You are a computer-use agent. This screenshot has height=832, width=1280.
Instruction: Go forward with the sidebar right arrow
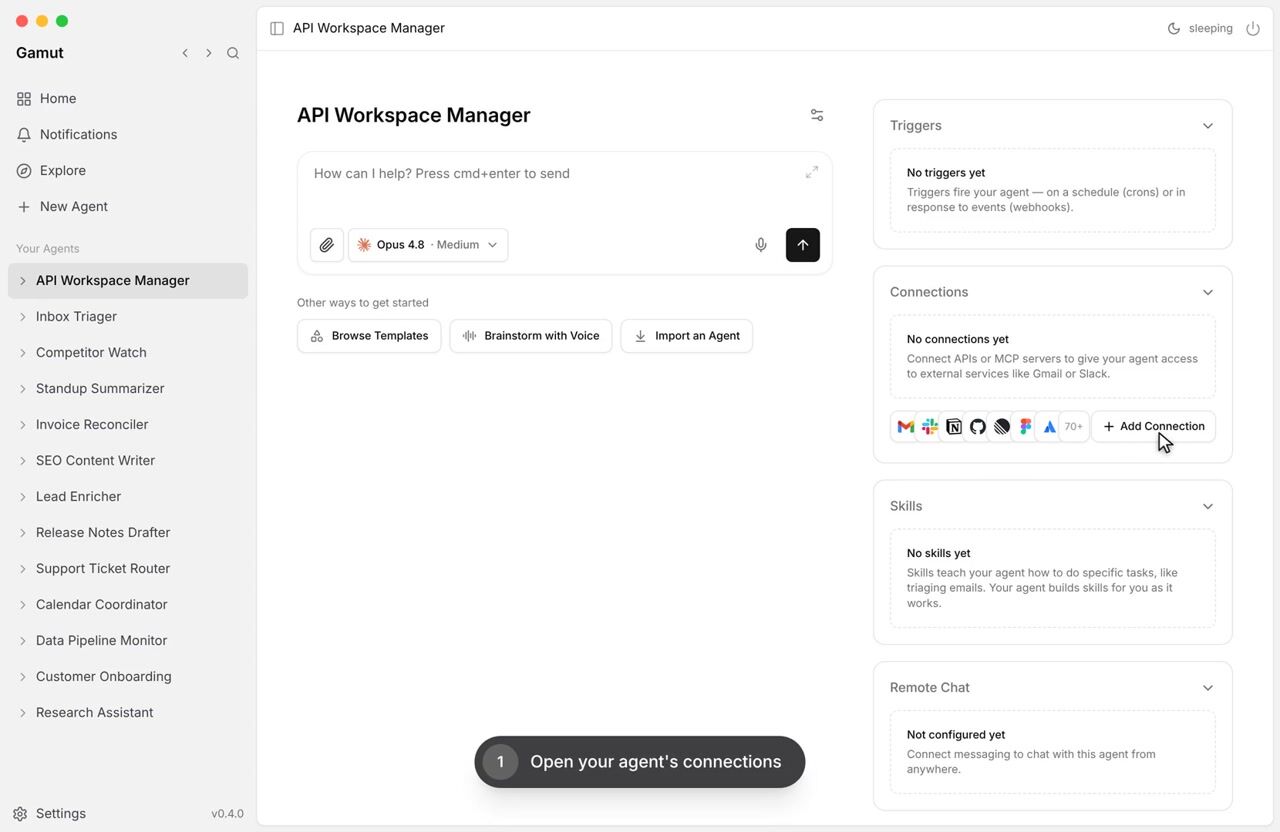(x=209, y=53)
